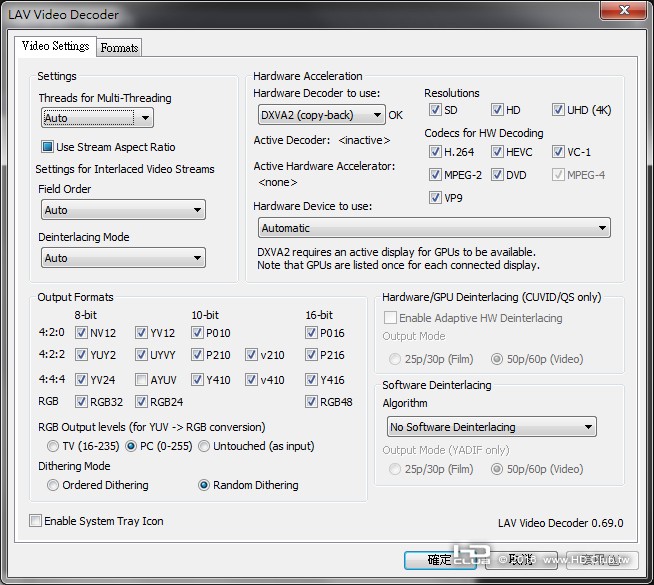Toggle HEVC hardware decoding checkbox

[x=496, y=151]
